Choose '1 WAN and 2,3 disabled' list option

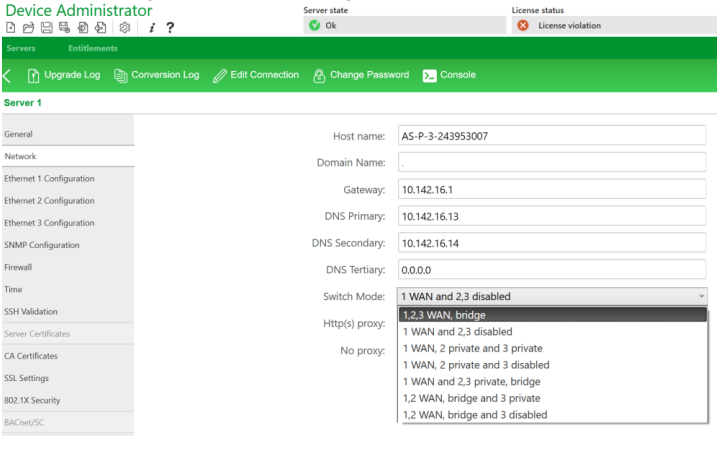tap(553, 331)
